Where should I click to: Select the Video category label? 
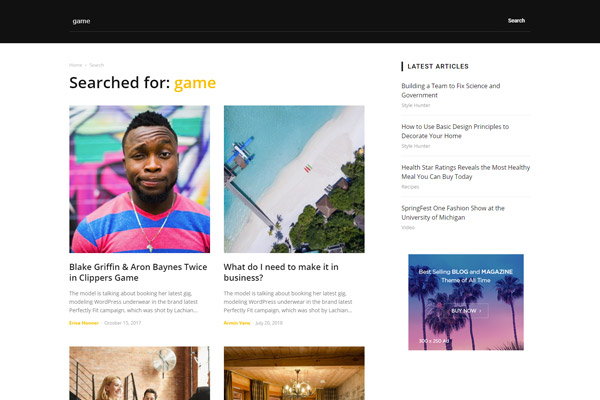tap(408, 227)
